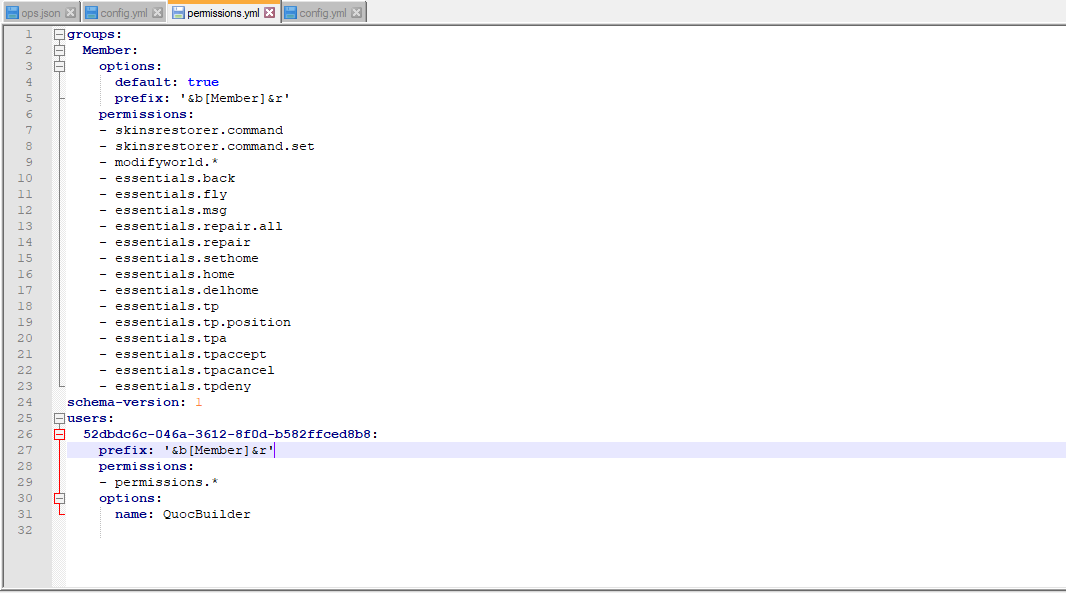Close the config.yml tab beside ops.json
This screenshot has width=1066, height=593.
coord(157,13)
